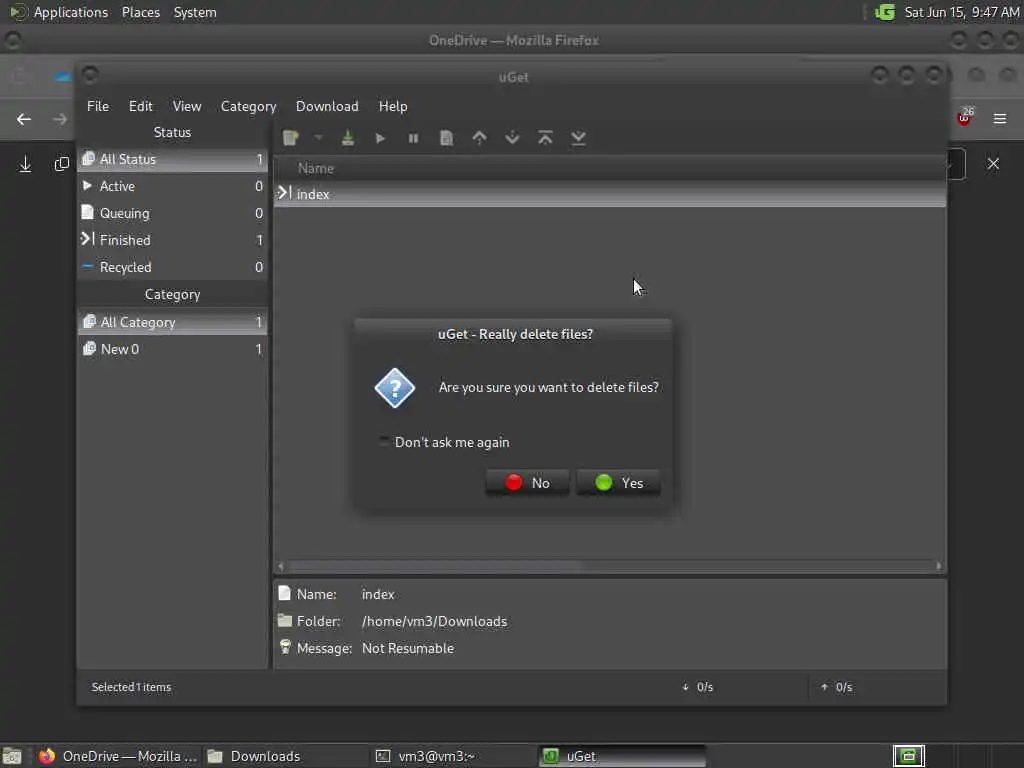Move download to top icon
Screen dimensions: 1024x768
[x=545, y=138]
